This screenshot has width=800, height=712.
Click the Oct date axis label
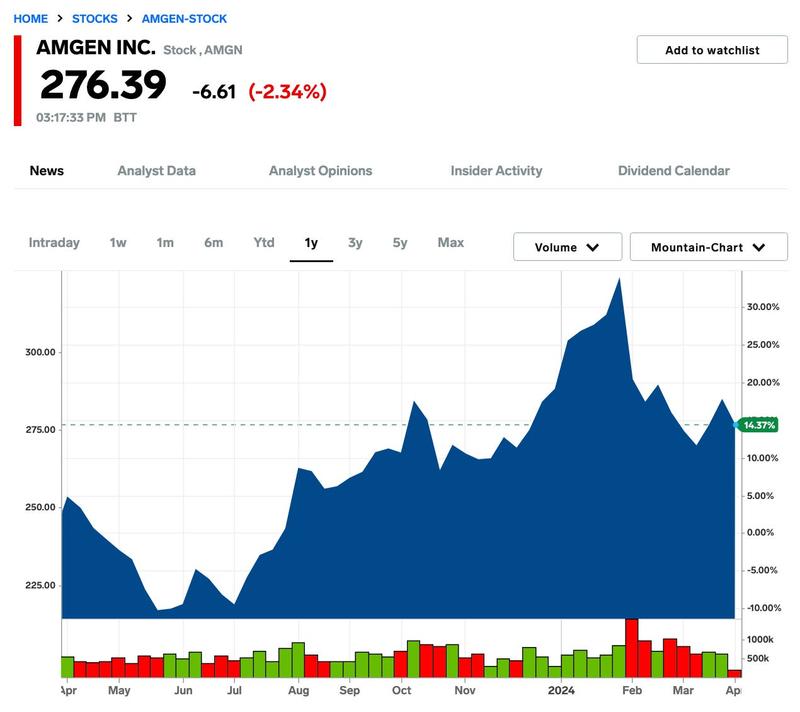tap(402, 691)
